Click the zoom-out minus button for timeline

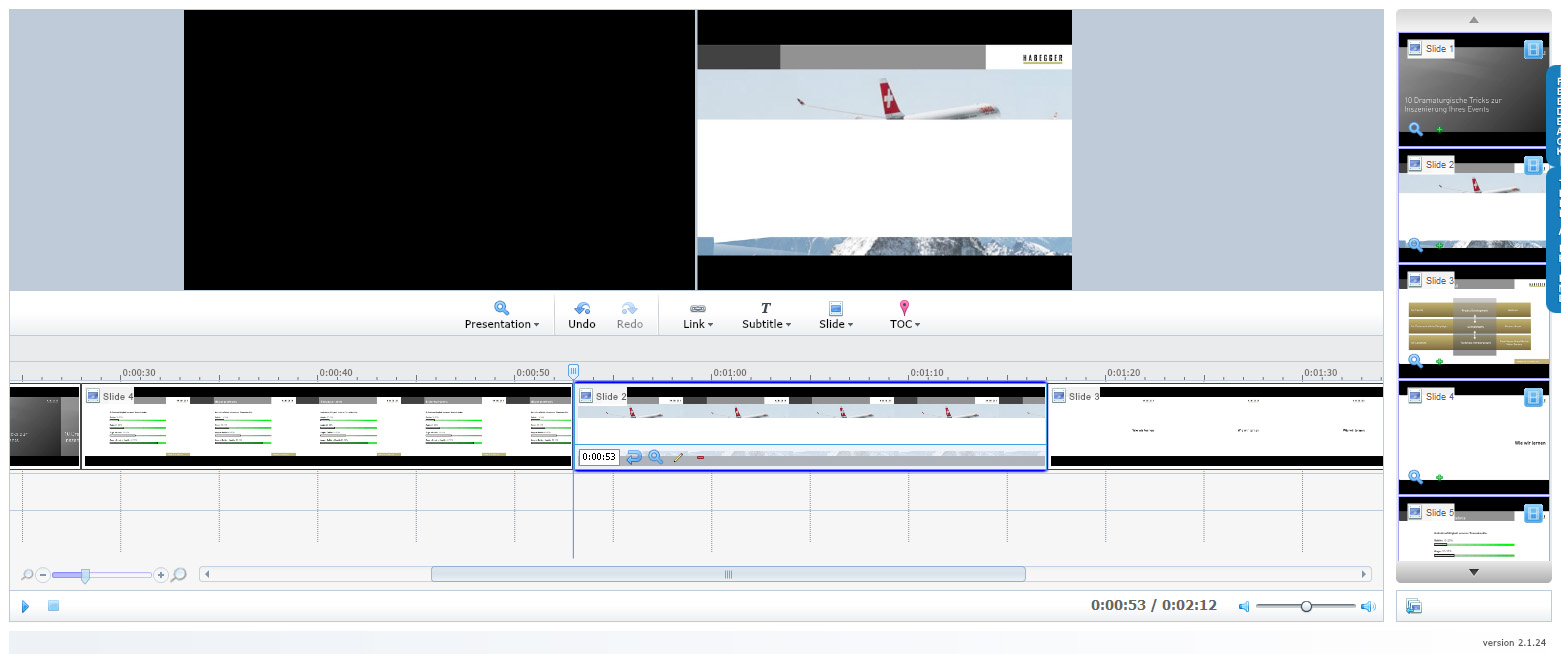click(x=43, y=575)
